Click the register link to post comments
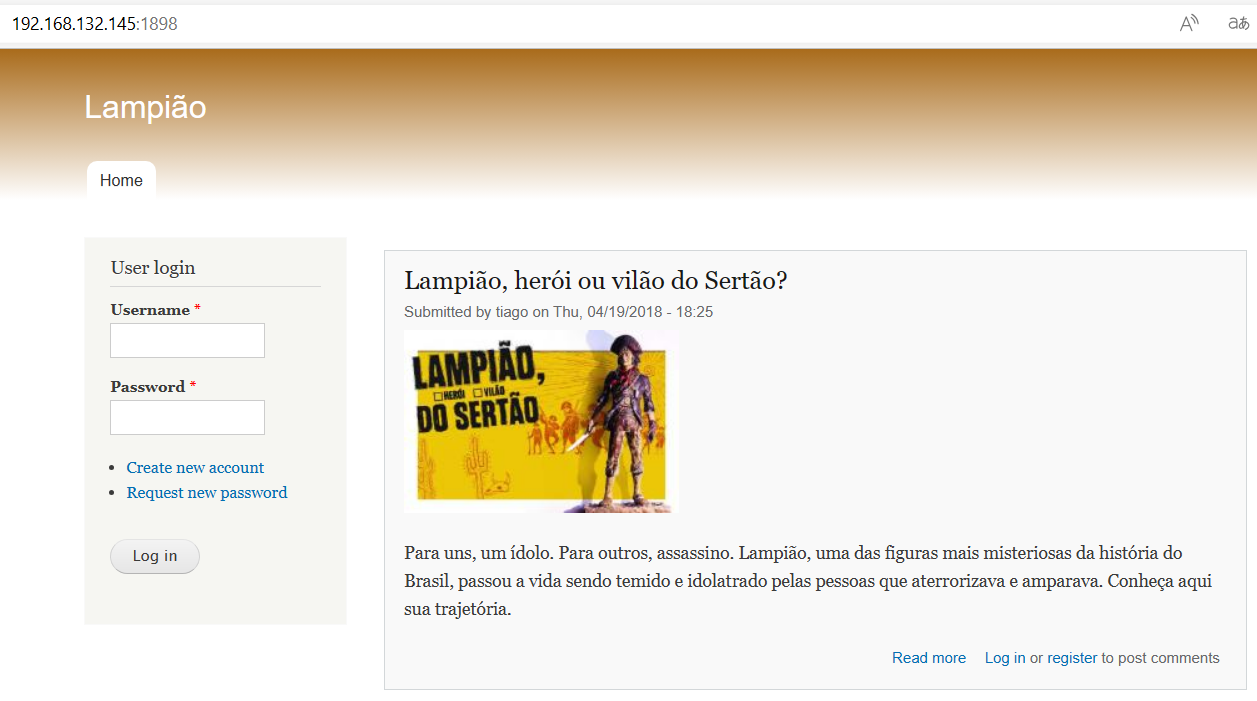This screenshot has width=1257, height=701. tap(1072, 658)
